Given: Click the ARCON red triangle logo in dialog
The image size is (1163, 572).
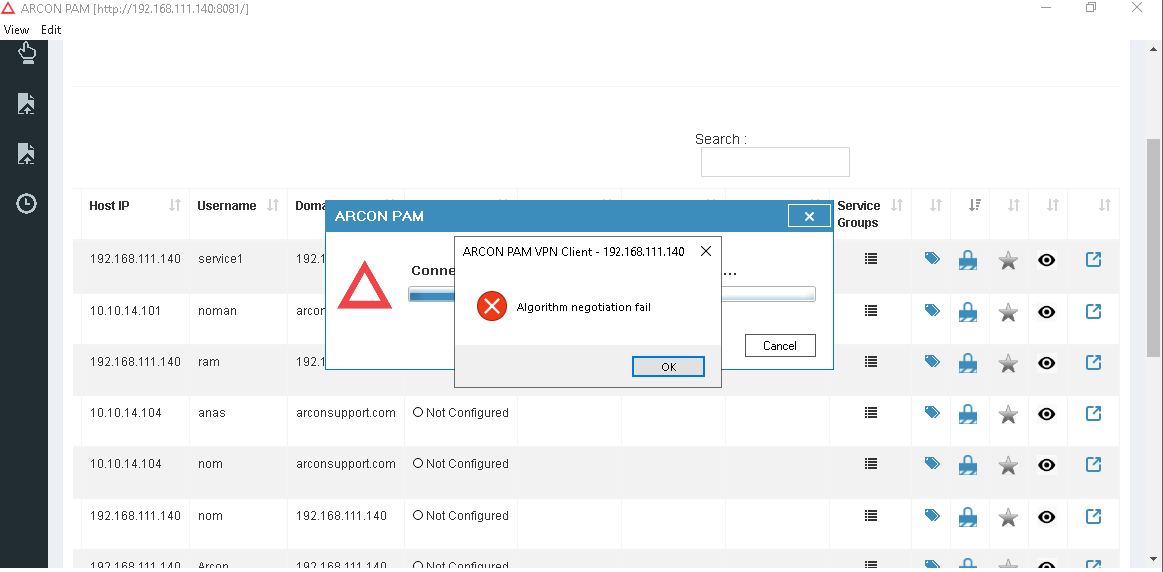Looking at the screenshot, I should click(364, 285).
